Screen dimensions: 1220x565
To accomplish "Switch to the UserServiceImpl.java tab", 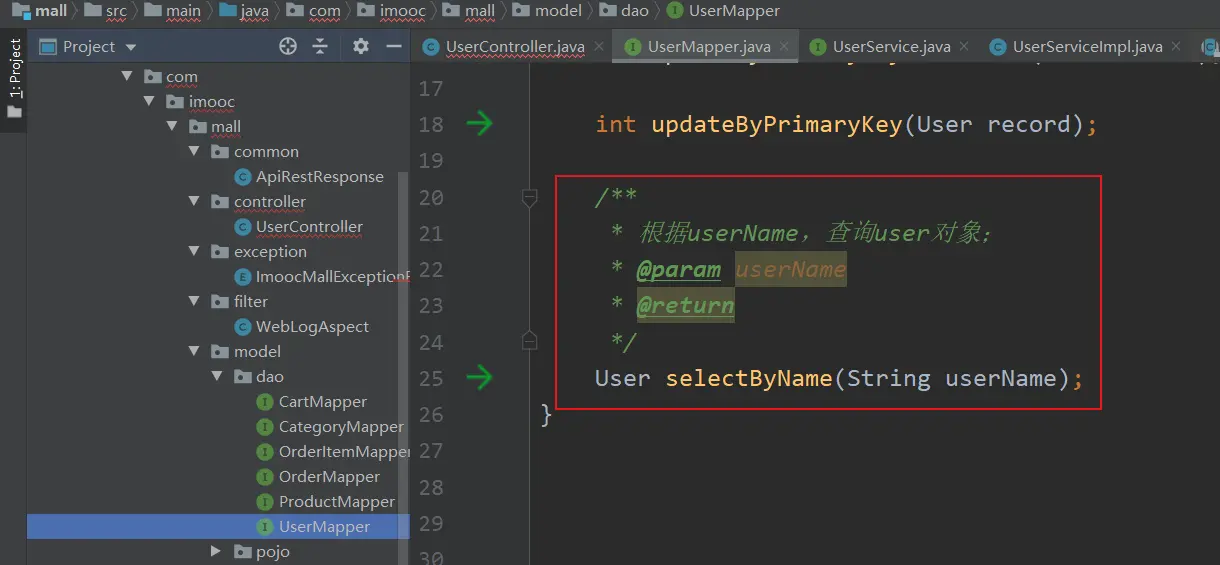I will pyautogui.click(x=1086, y=47).
